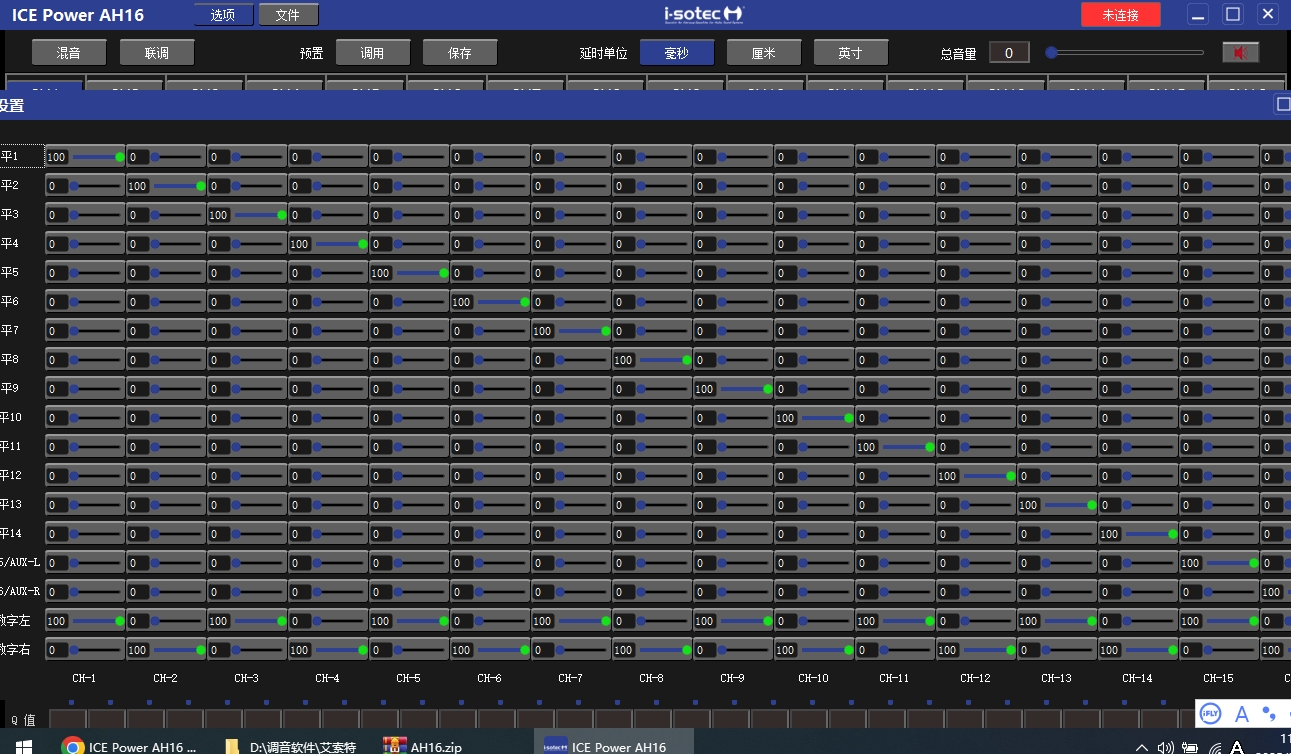Click the red mute speaker icon
Screen dimensions: 1291x754
[x=1240, y=53]
